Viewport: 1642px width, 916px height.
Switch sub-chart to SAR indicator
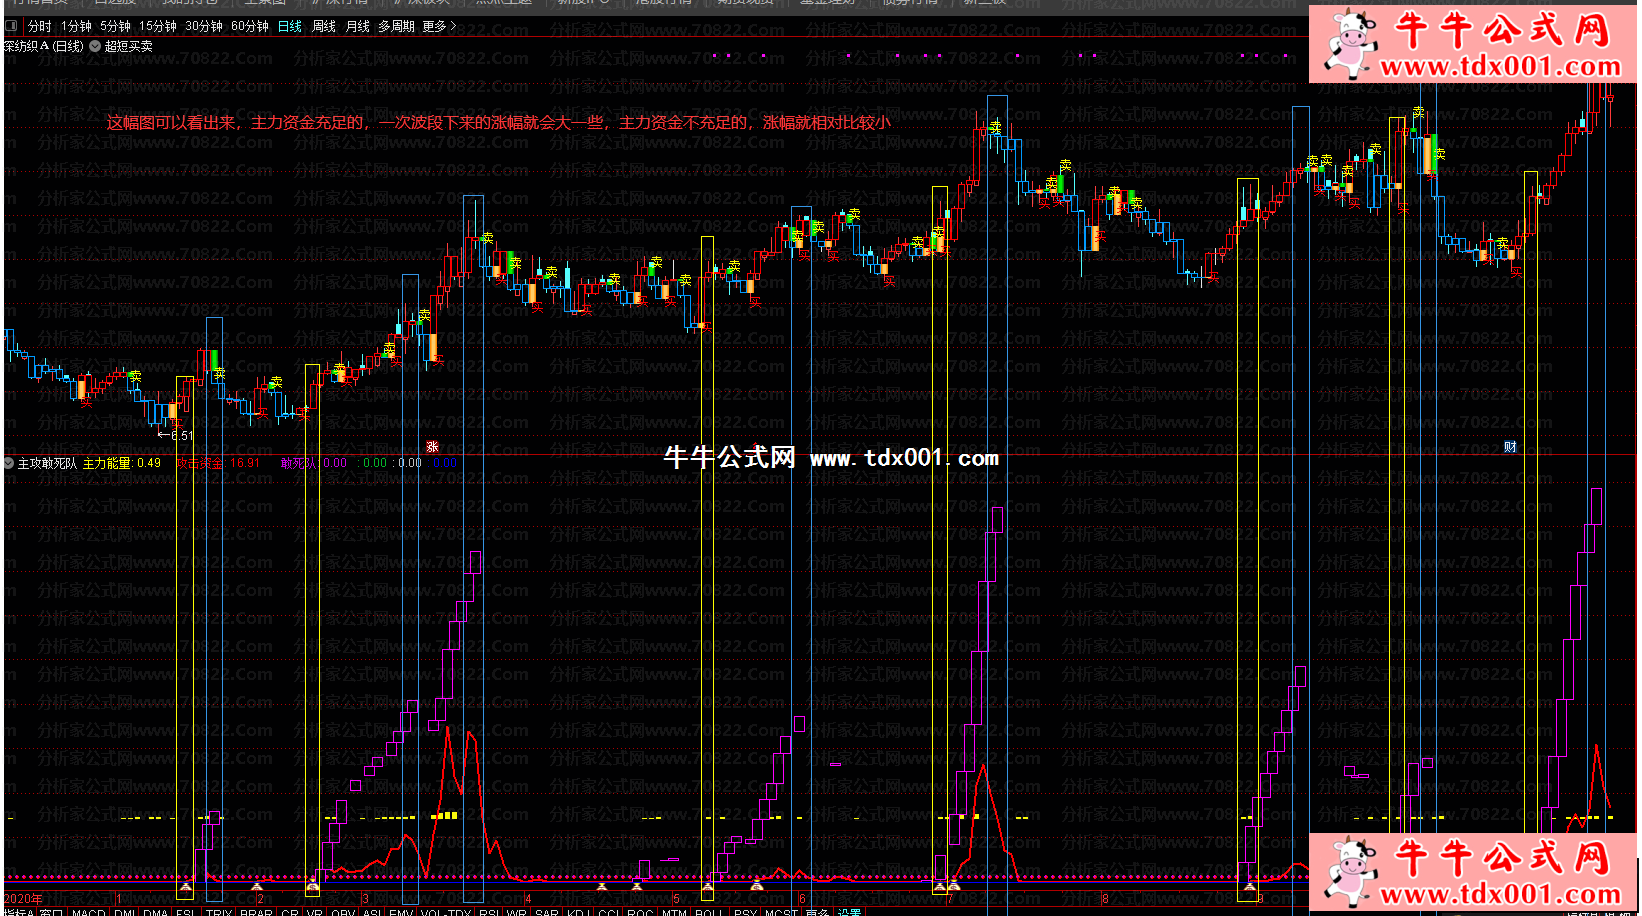(546, 911)
